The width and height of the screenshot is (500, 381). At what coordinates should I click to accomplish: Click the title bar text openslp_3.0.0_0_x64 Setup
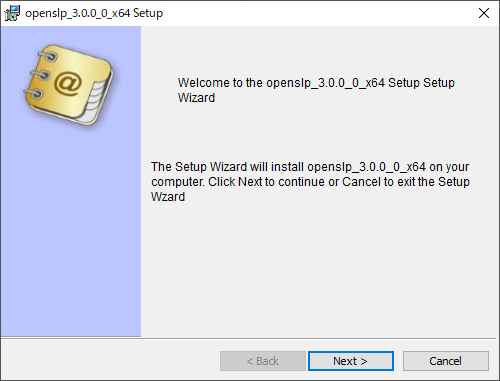pos(94,13)
